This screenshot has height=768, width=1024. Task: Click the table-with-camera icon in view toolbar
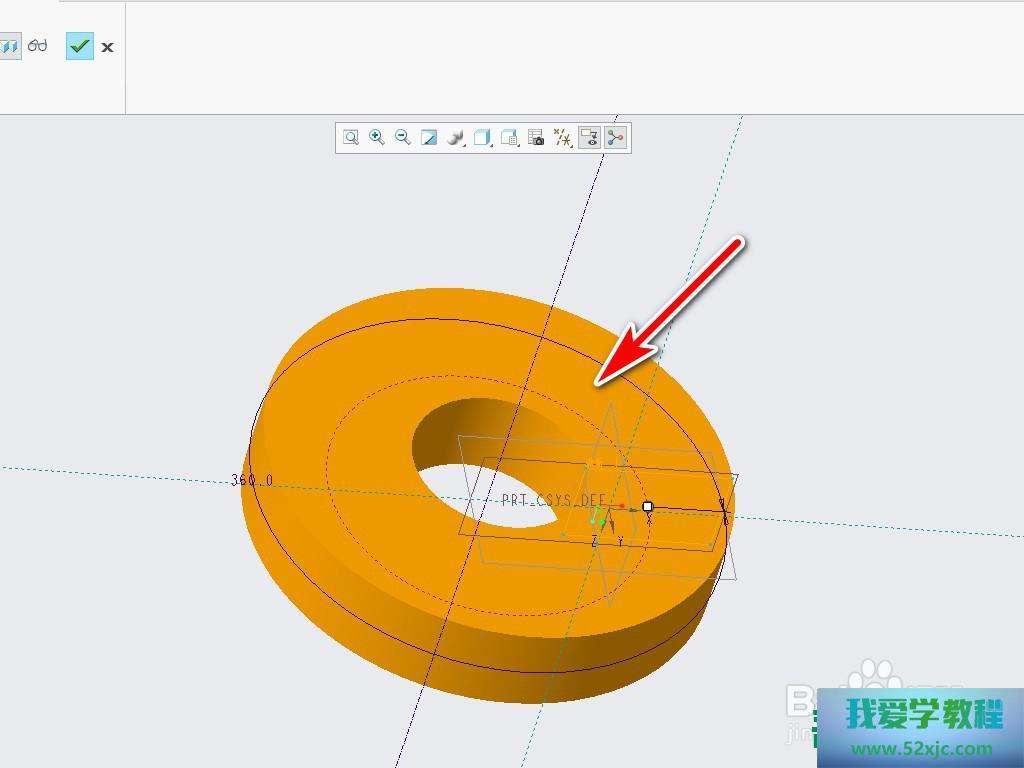[x=536, y=138]
